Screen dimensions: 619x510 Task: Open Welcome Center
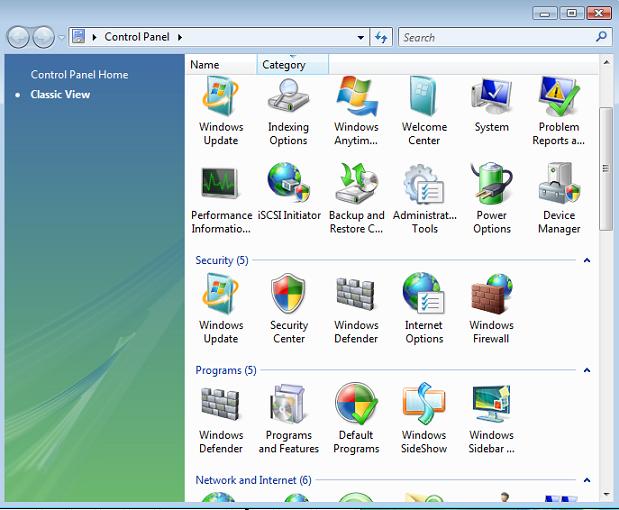[x=424, y=112]
